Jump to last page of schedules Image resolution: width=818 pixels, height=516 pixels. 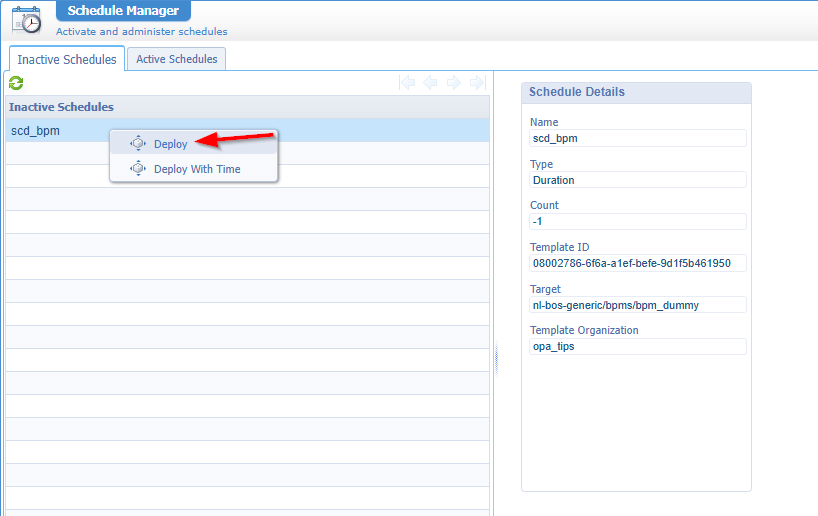tap(477, 83)
